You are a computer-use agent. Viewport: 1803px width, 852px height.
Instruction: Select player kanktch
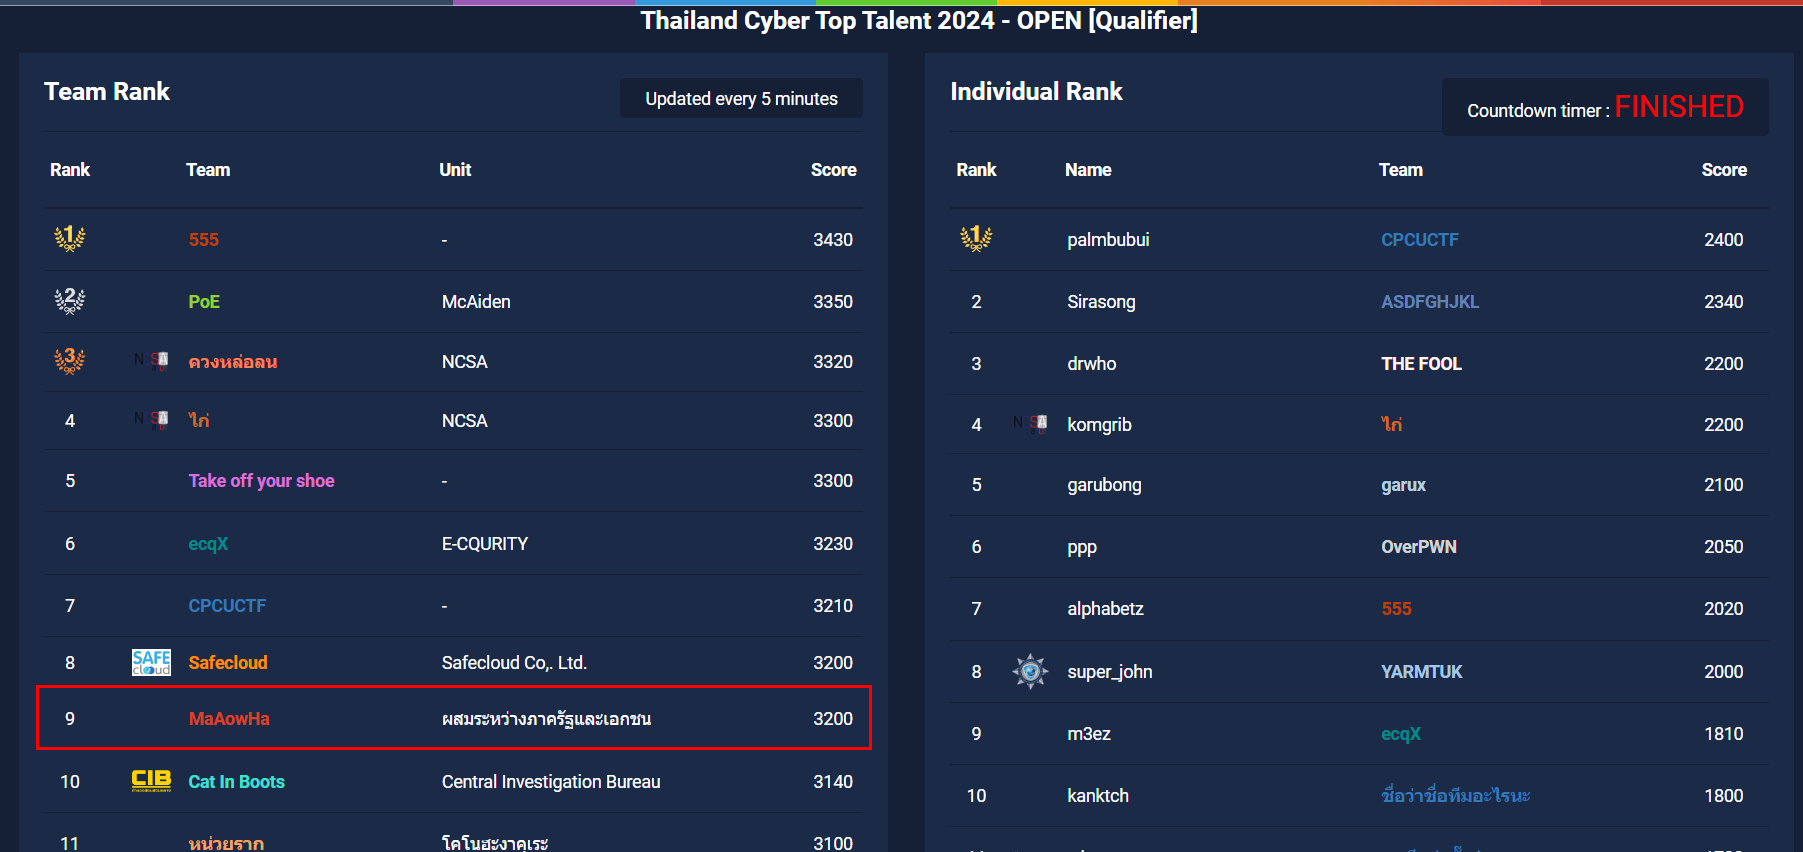(1098, 796)
